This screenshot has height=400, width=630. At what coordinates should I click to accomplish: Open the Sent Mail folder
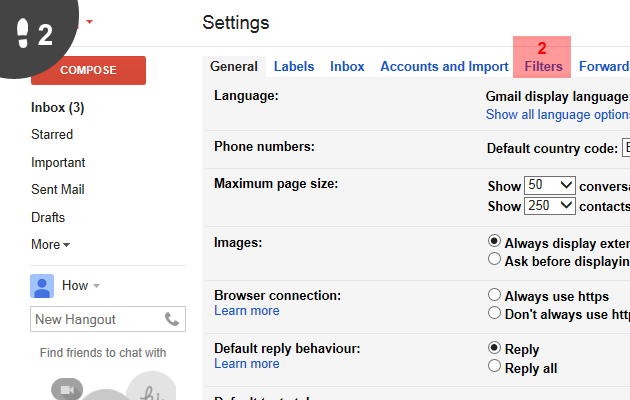[58, 190]
